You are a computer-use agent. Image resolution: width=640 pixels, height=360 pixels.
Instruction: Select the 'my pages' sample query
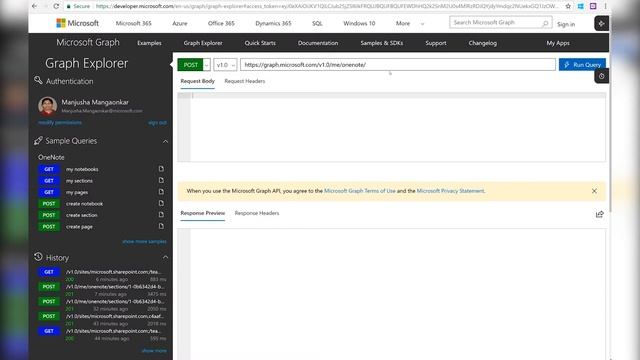(x=77, y=192)
